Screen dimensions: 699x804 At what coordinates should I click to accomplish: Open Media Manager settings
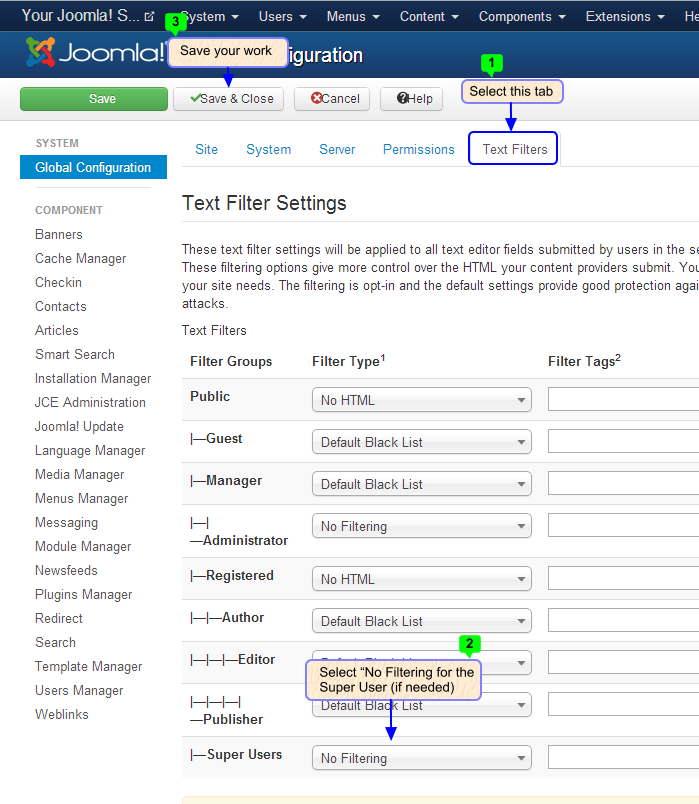click(x=79, y=474)
